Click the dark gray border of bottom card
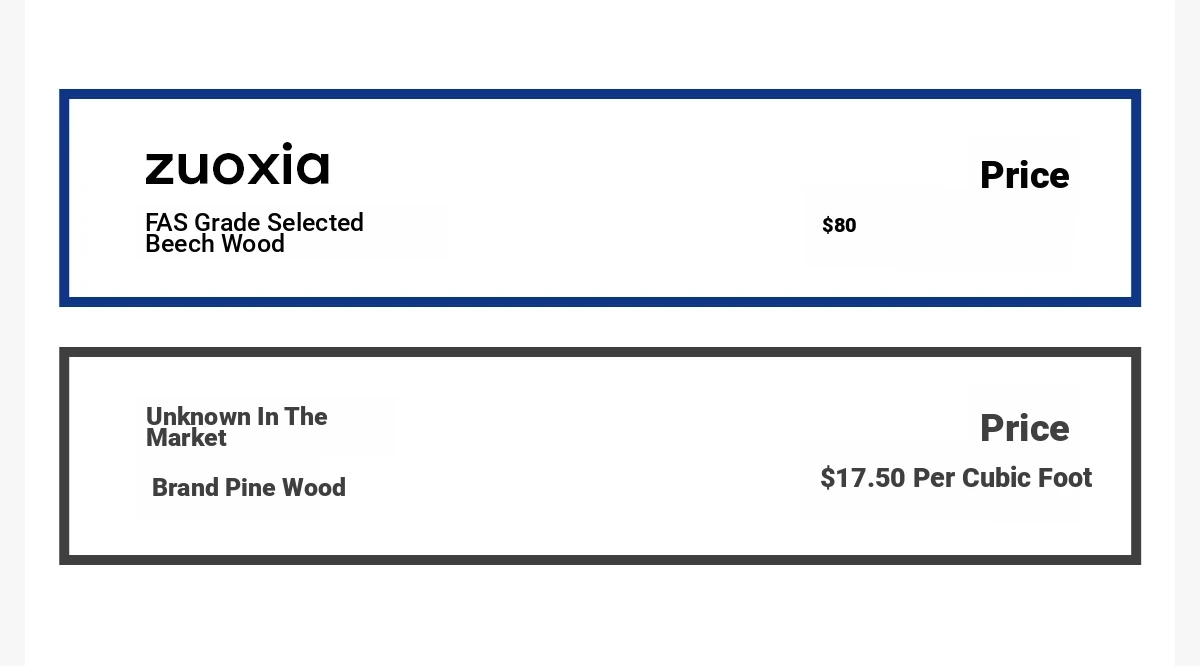 (600, 352)
